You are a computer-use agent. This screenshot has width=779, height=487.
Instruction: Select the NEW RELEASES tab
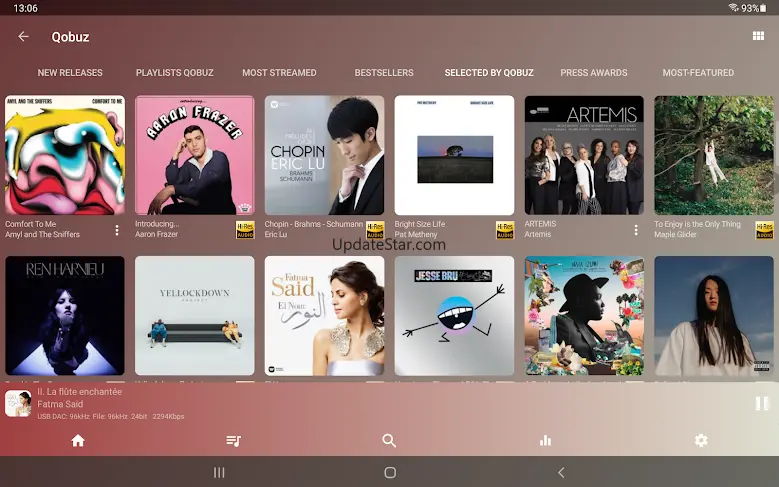point(70,73)
